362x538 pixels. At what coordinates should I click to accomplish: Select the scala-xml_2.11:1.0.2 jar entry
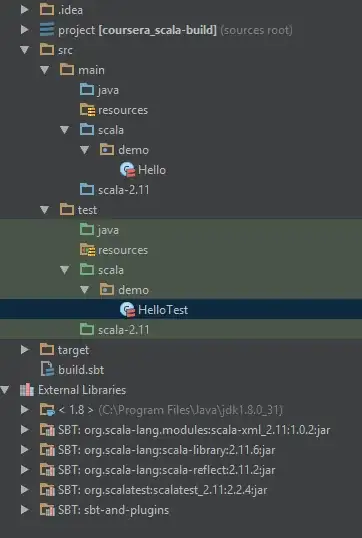click(194, 430)
